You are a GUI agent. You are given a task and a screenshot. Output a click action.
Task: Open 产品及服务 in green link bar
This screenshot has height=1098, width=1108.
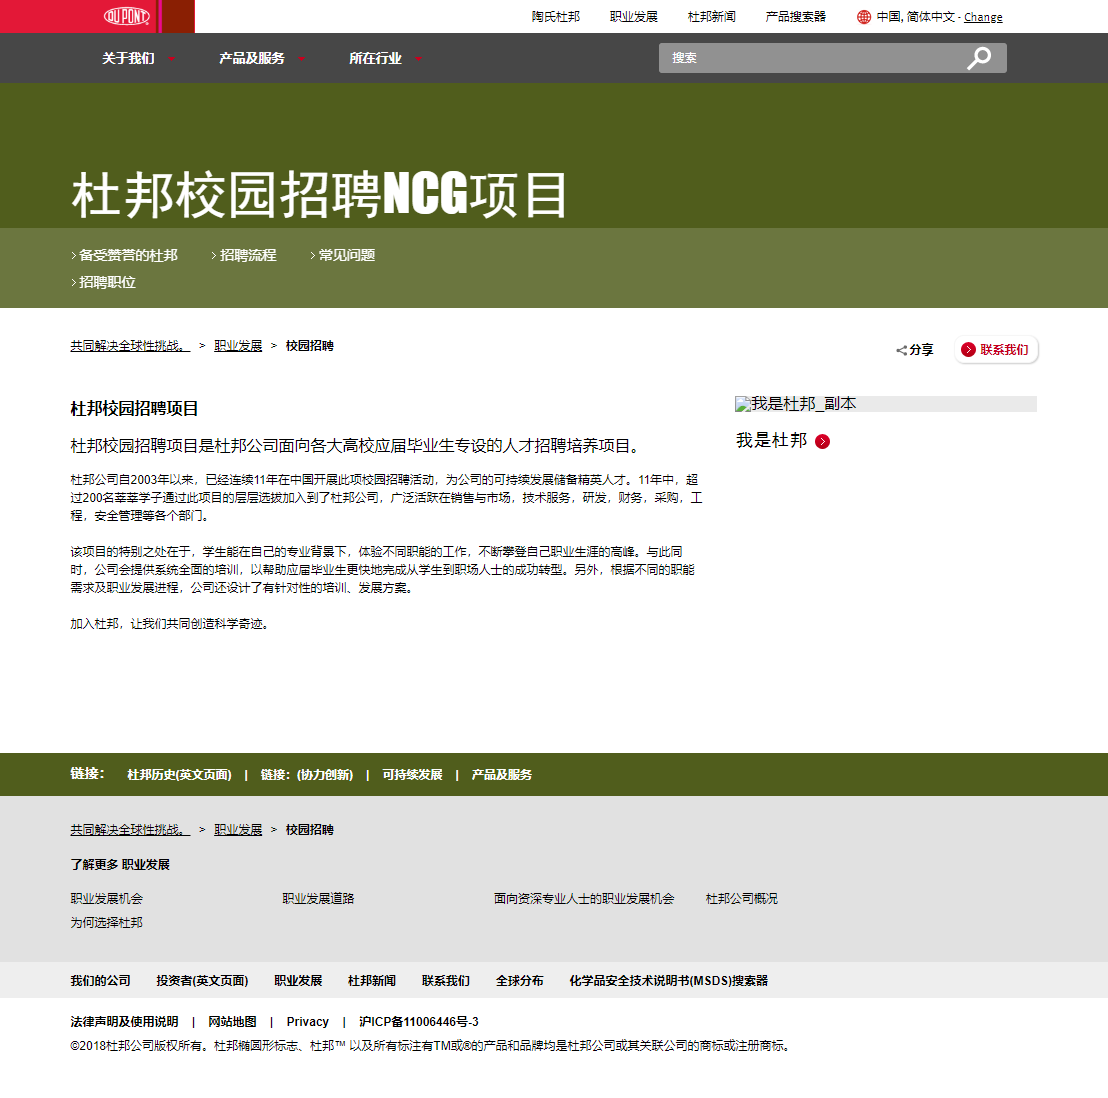[x=502, y=775]
